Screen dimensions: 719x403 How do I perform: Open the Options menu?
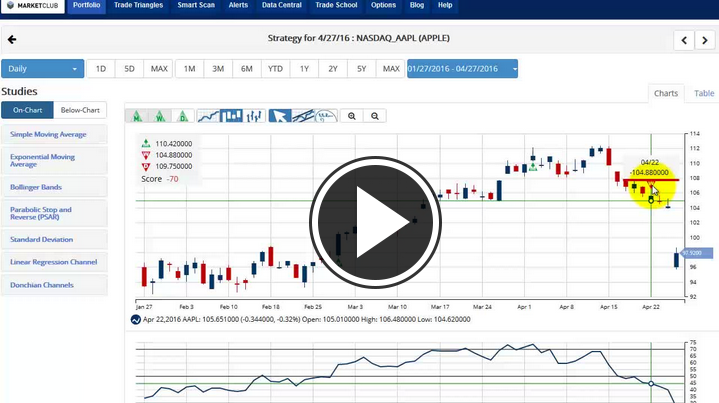383,6
